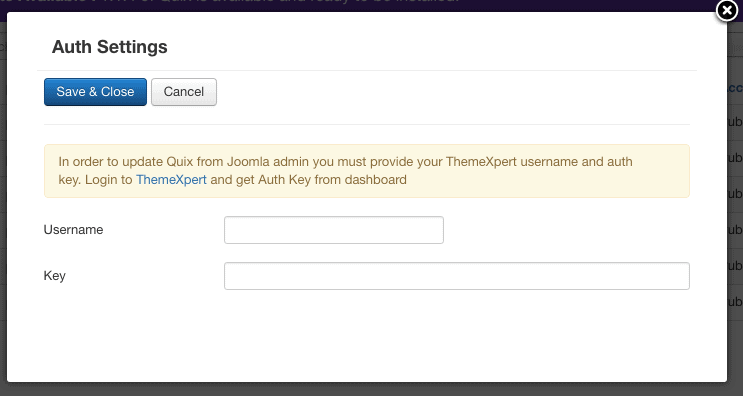Click the Username label text
Viewport: 743px width, 396px height.
point(73,230)
